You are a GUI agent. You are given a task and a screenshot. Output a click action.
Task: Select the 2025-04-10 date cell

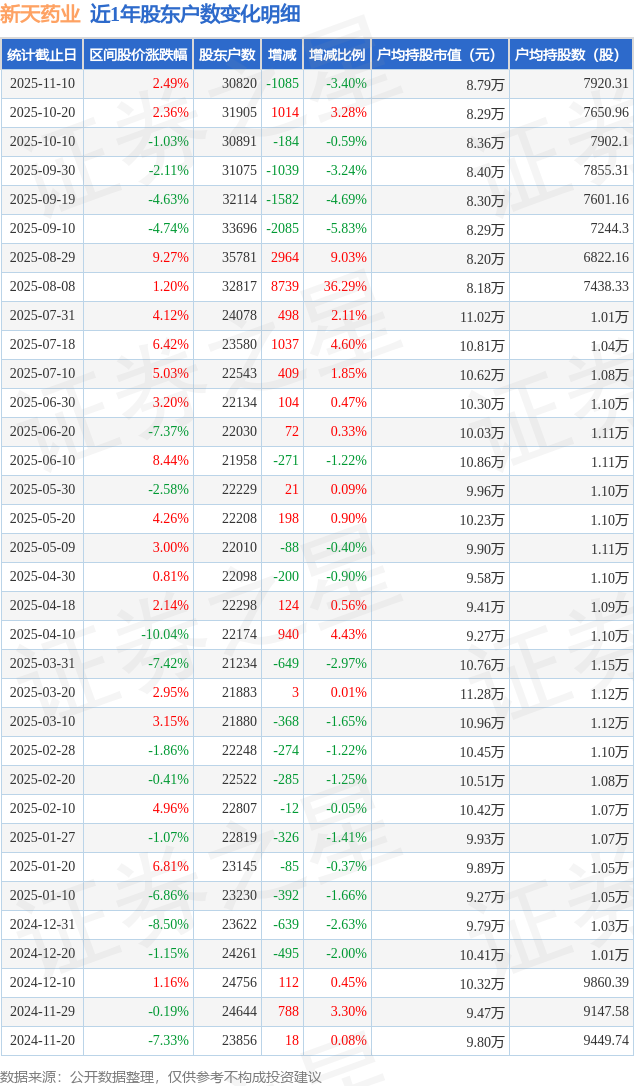point(42,635)
